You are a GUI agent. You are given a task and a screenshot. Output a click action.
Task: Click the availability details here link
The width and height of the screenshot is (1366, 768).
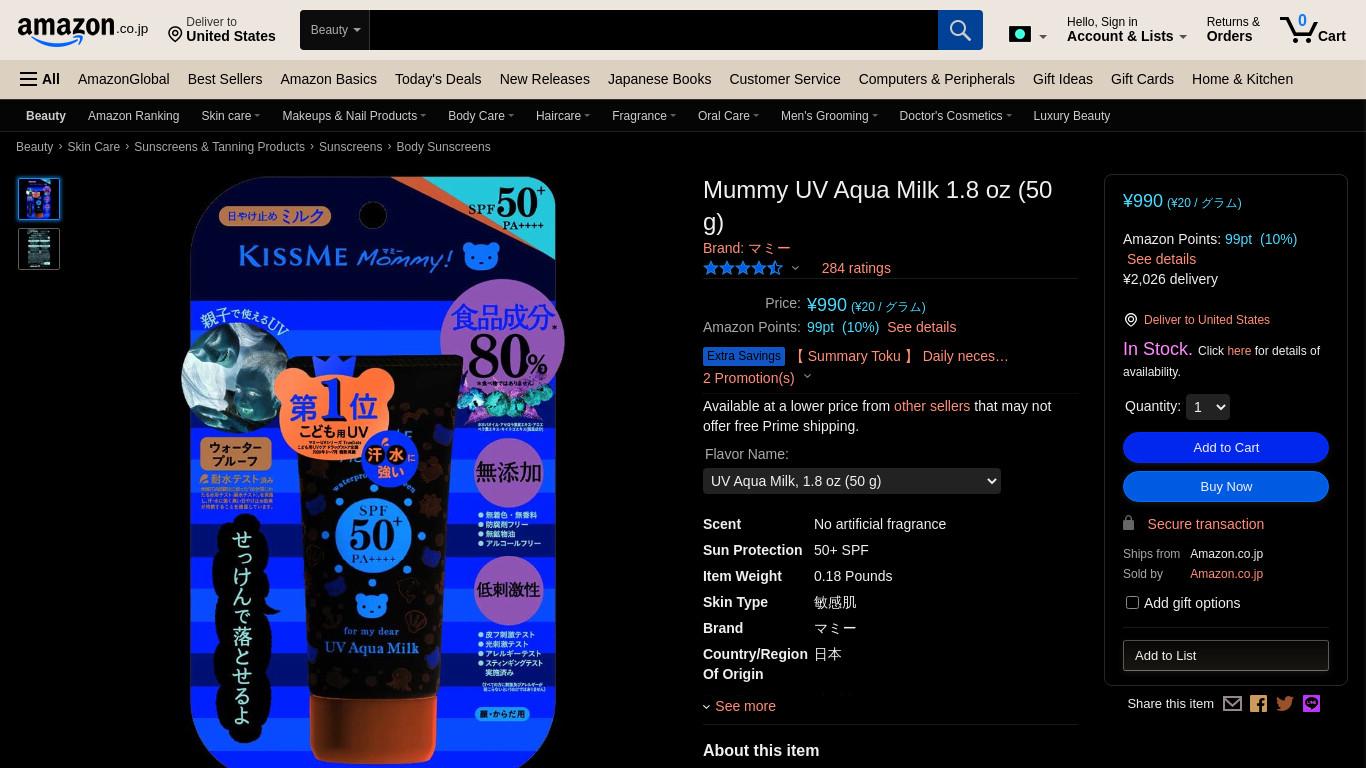tap(1239, 351)
